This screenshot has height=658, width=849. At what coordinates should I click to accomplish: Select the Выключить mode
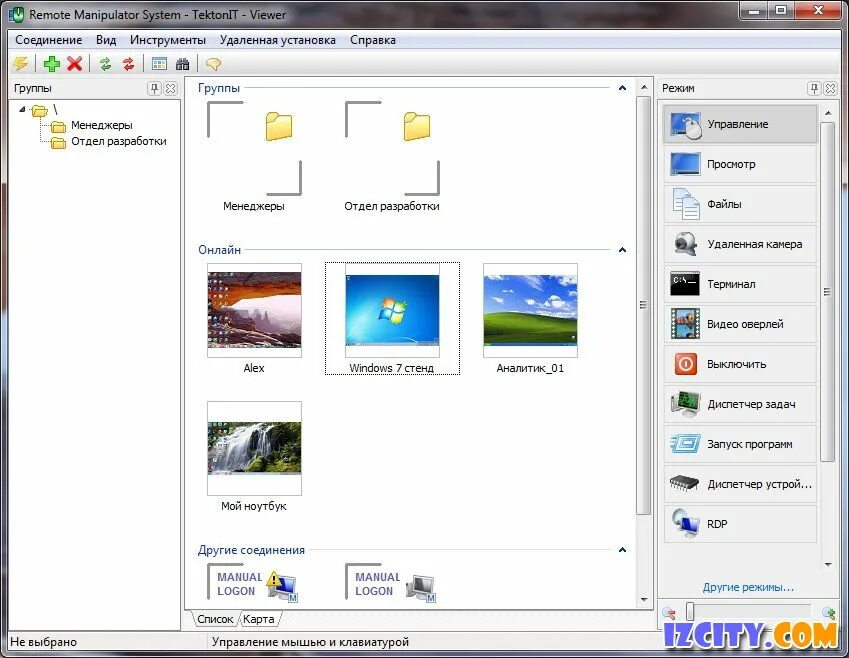coord(740,364)
